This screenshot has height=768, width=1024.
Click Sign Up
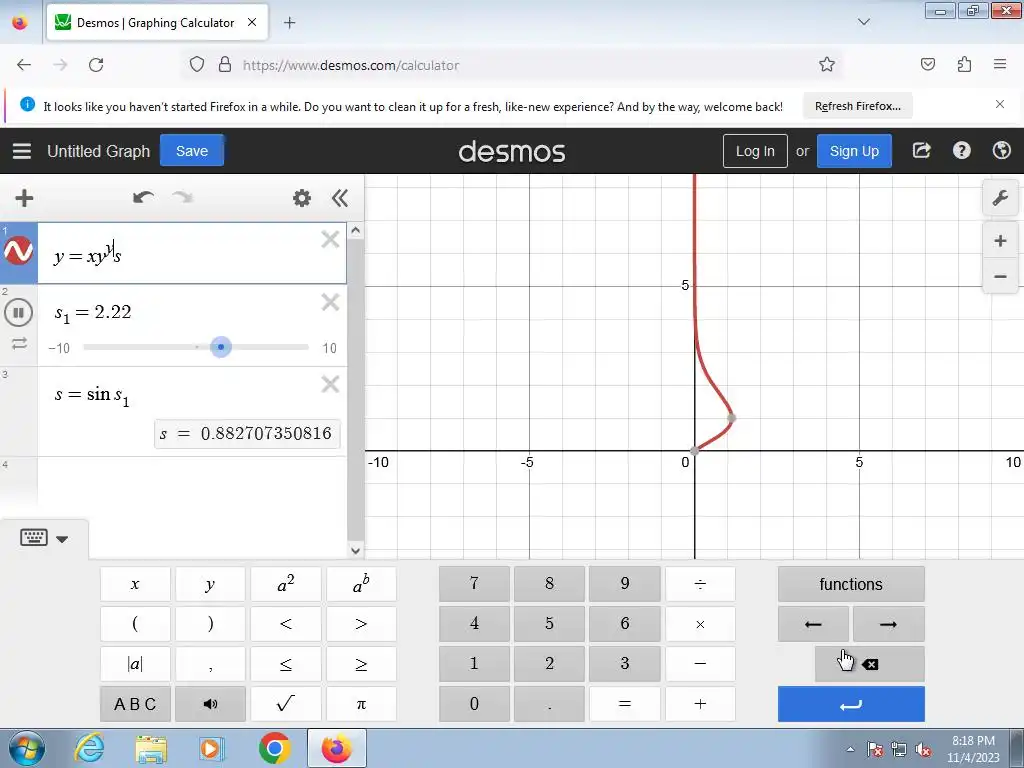click(854, 151)
